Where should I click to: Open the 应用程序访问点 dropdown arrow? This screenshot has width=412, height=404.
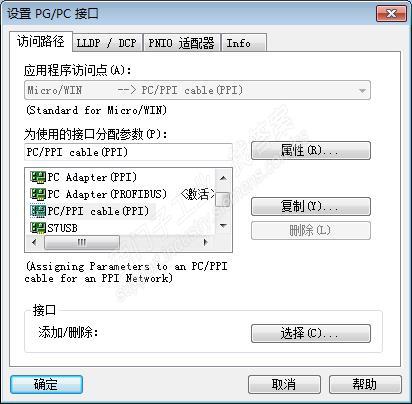click(x=362, y=90)
